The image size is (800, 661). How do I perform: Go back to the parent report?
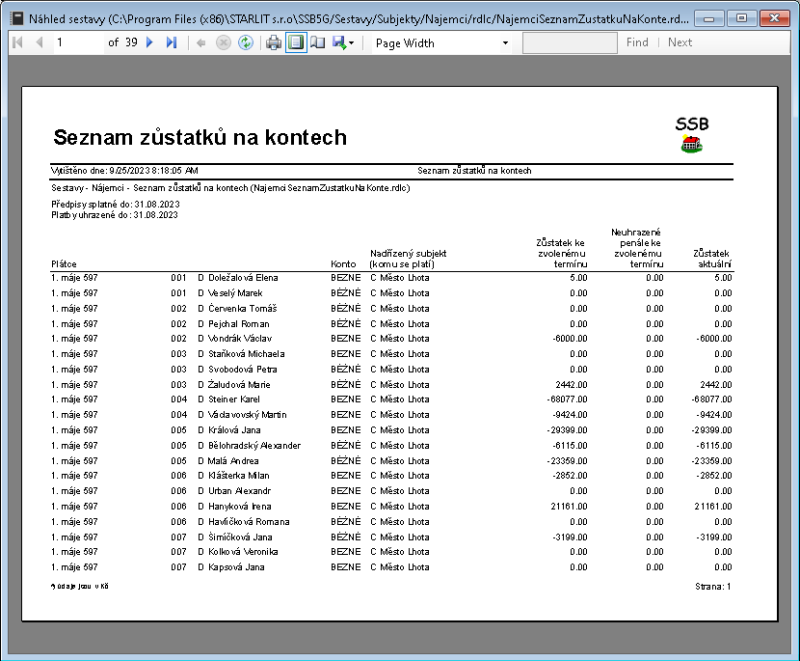(x=201, y=42)
